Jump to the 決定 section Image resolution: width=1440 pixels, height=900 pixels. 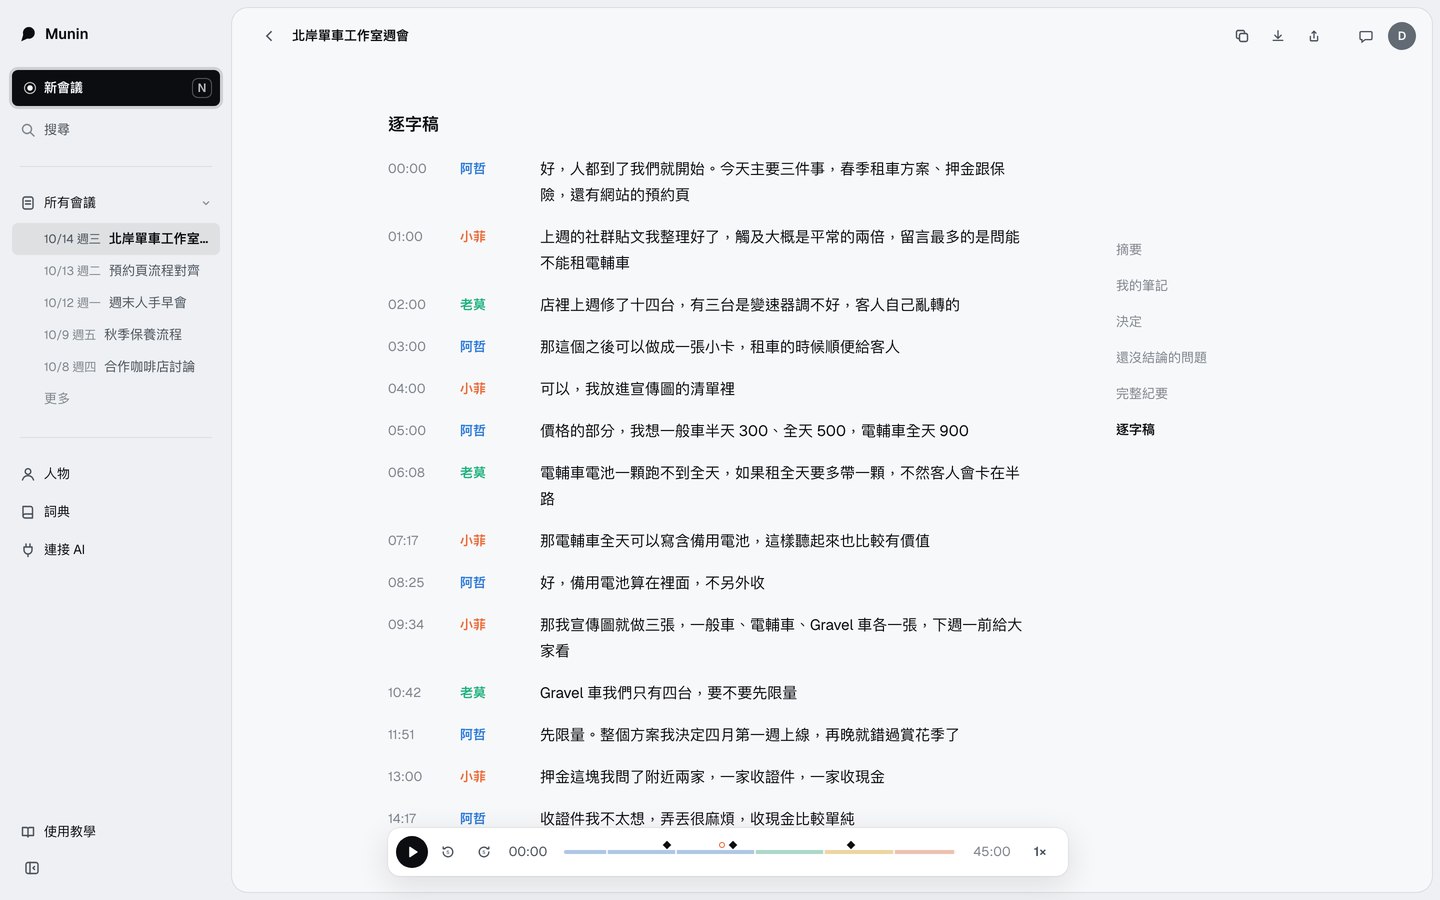(x=1129, y=322)
